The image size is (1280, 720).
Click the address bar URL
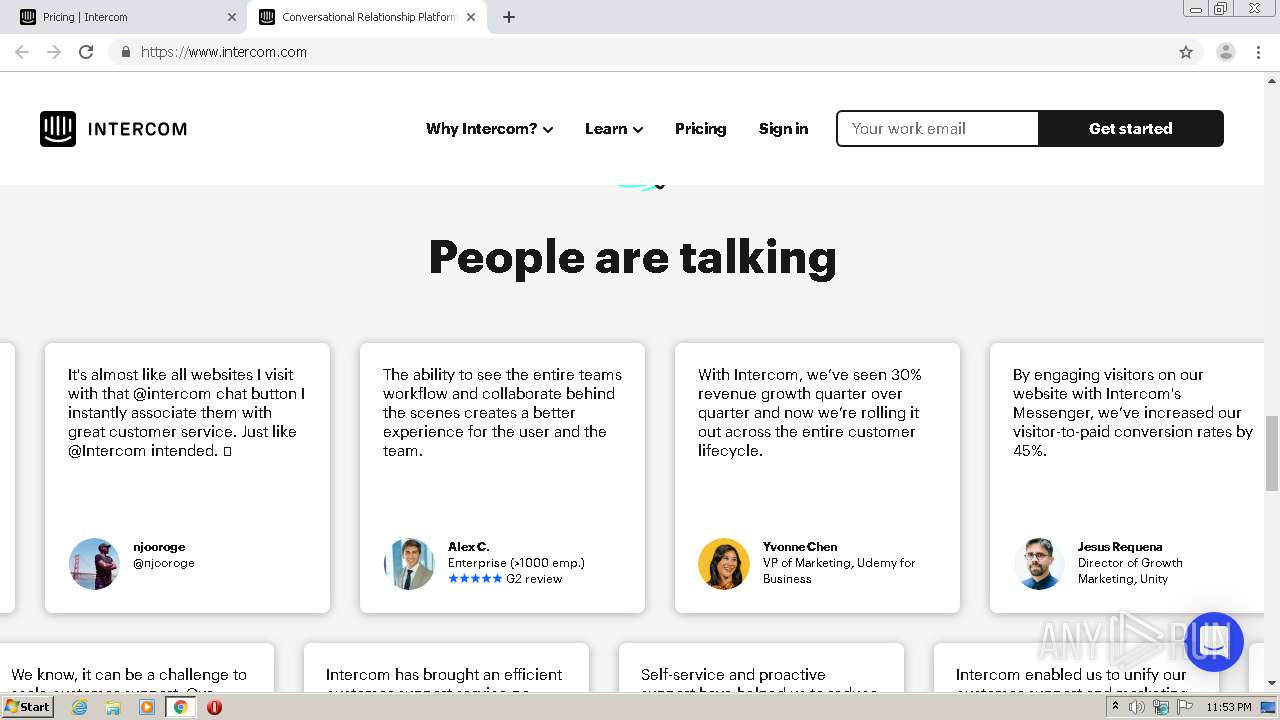pos(224,52)
